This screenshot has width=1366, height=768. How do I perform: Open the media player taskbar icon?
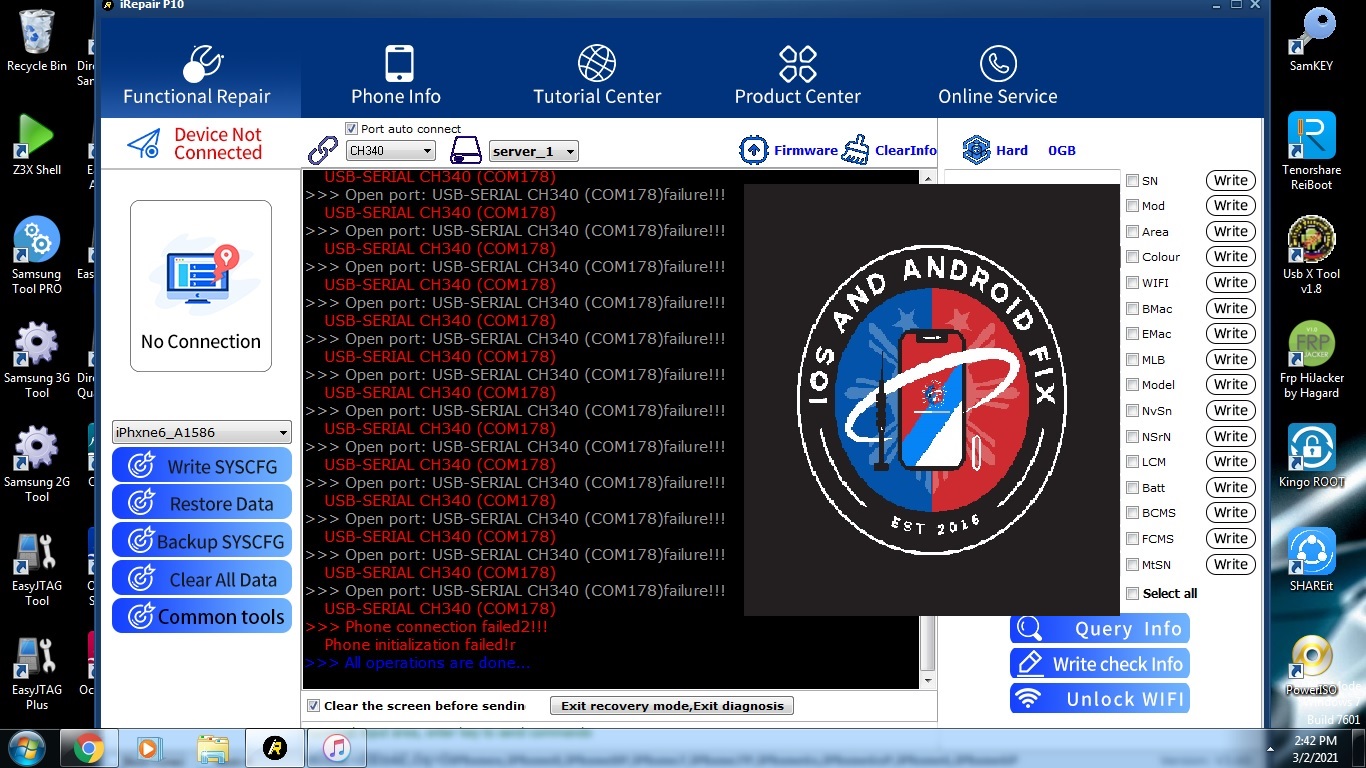pyautogui.click(x=148, y=748)
